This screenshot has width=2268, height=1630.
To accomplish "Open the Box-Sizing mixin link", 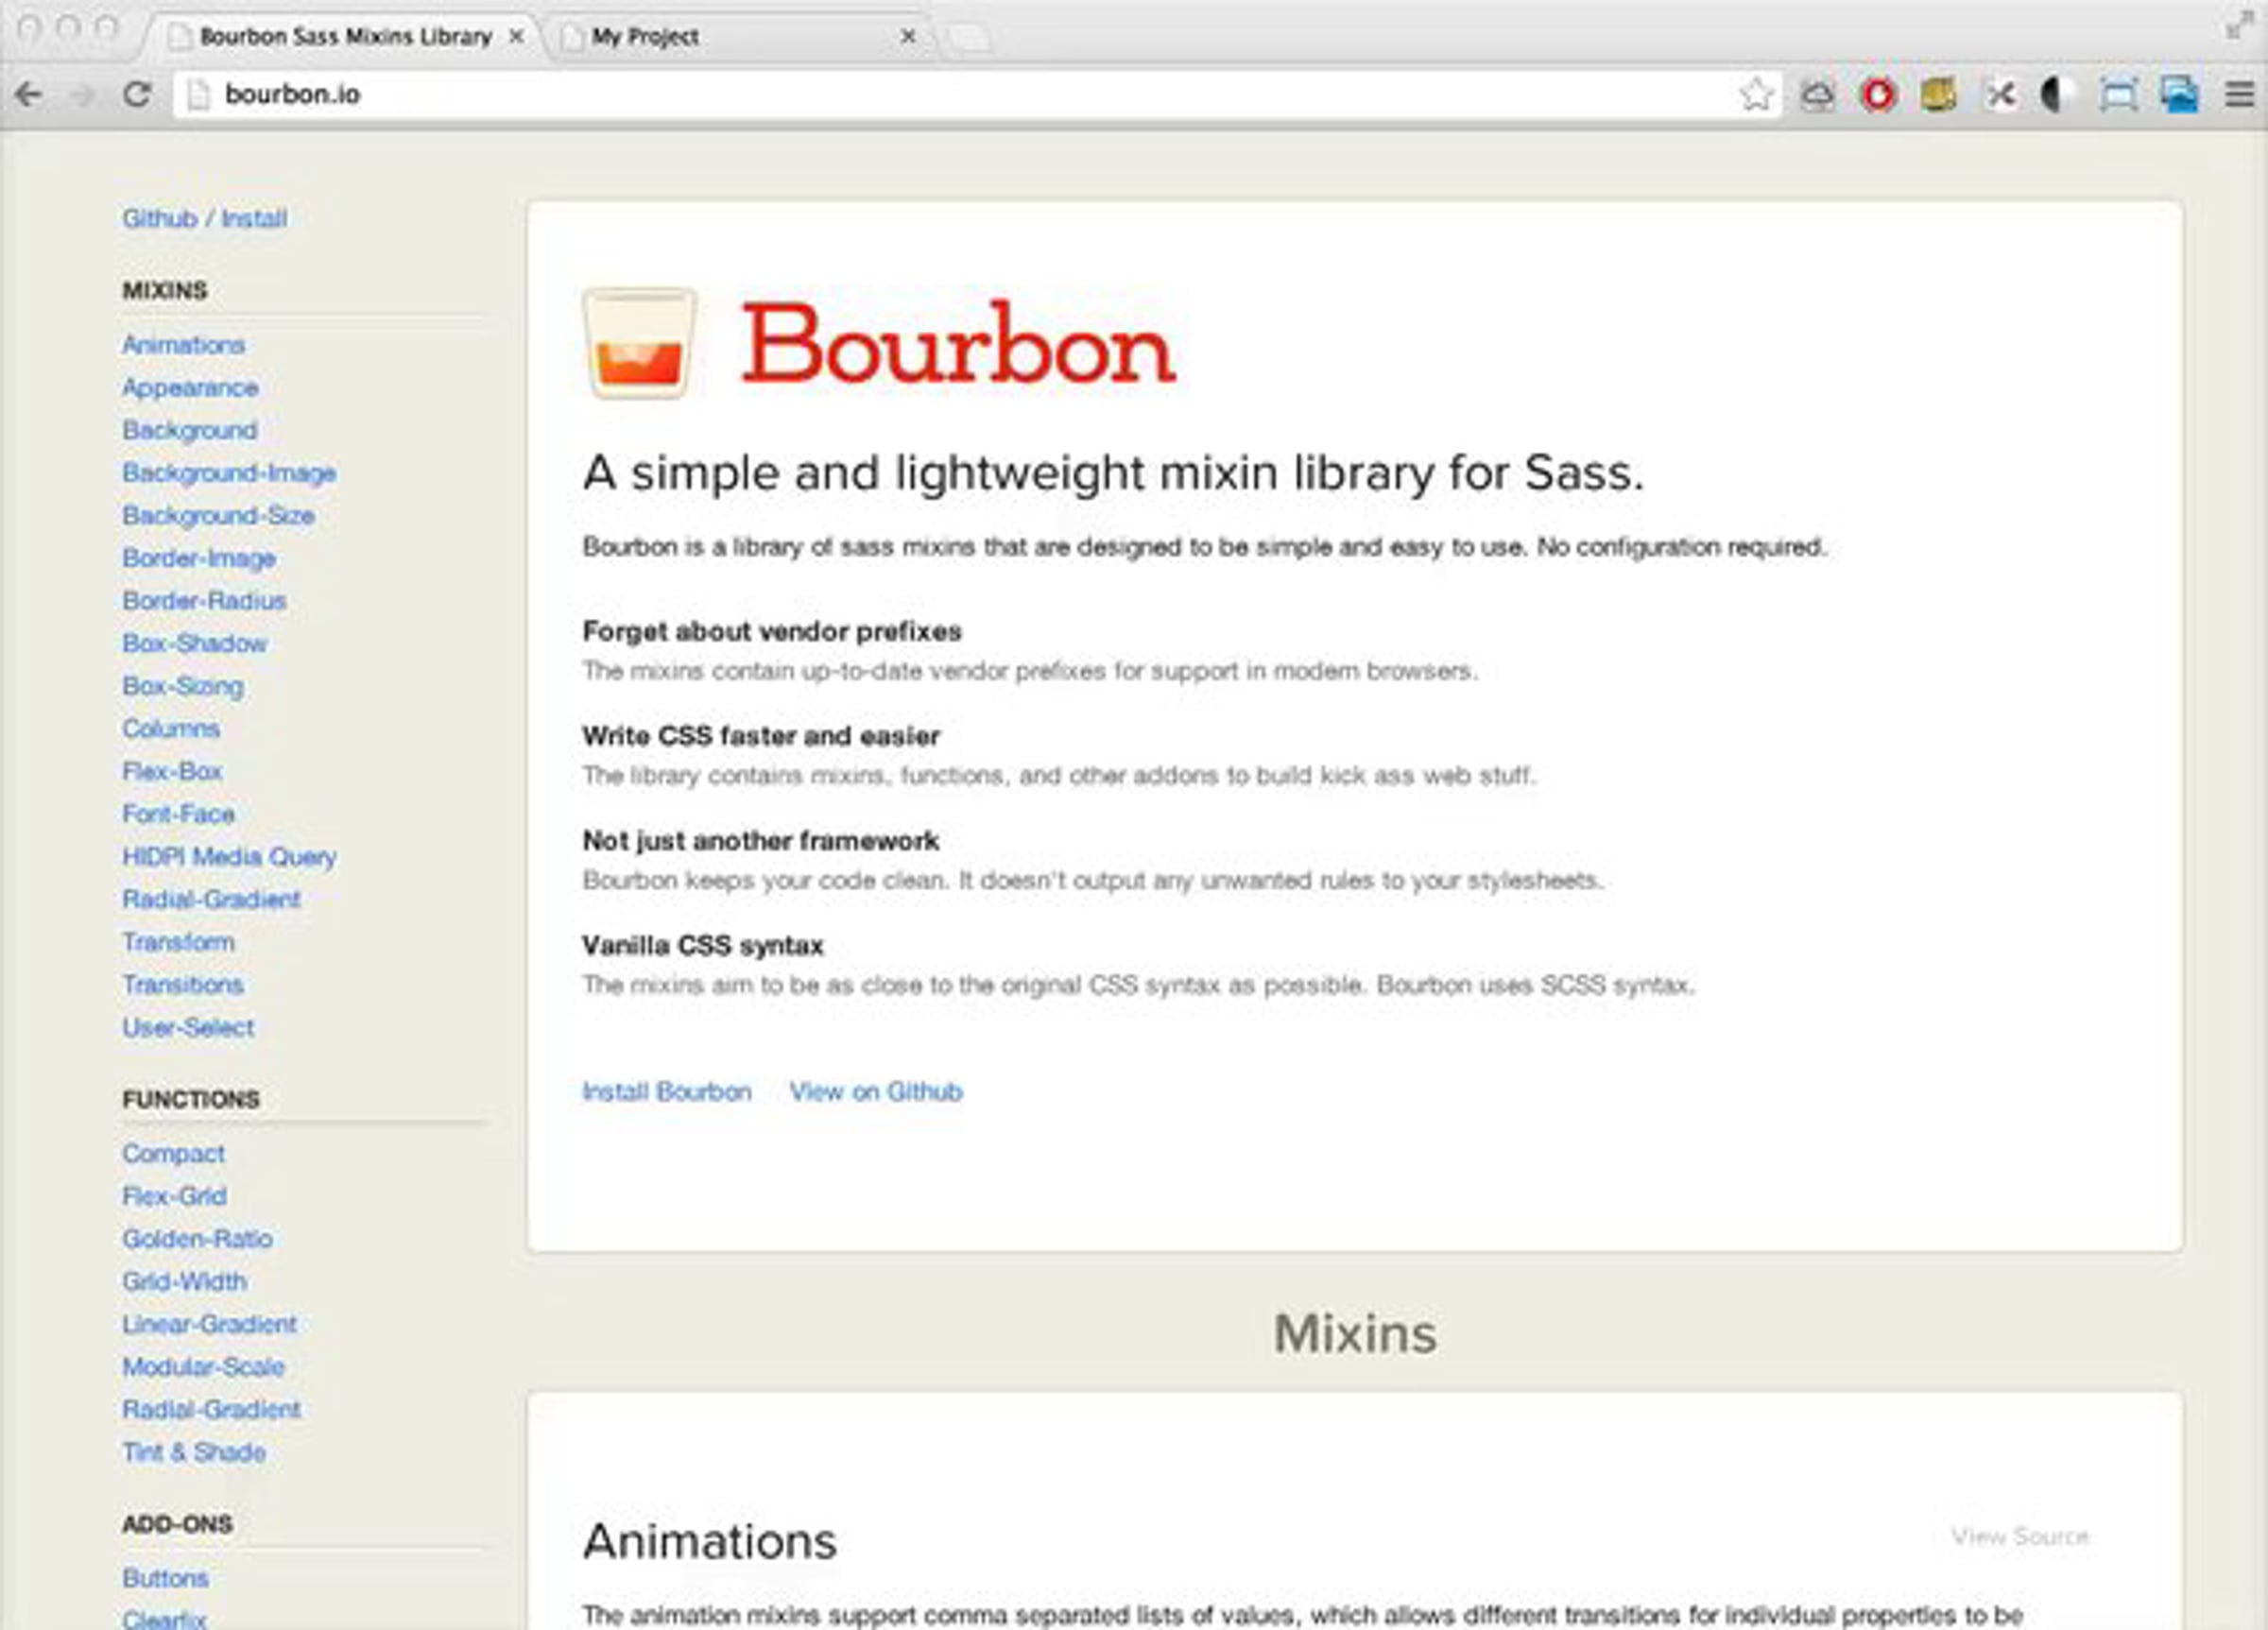I will tap(183, 686).
